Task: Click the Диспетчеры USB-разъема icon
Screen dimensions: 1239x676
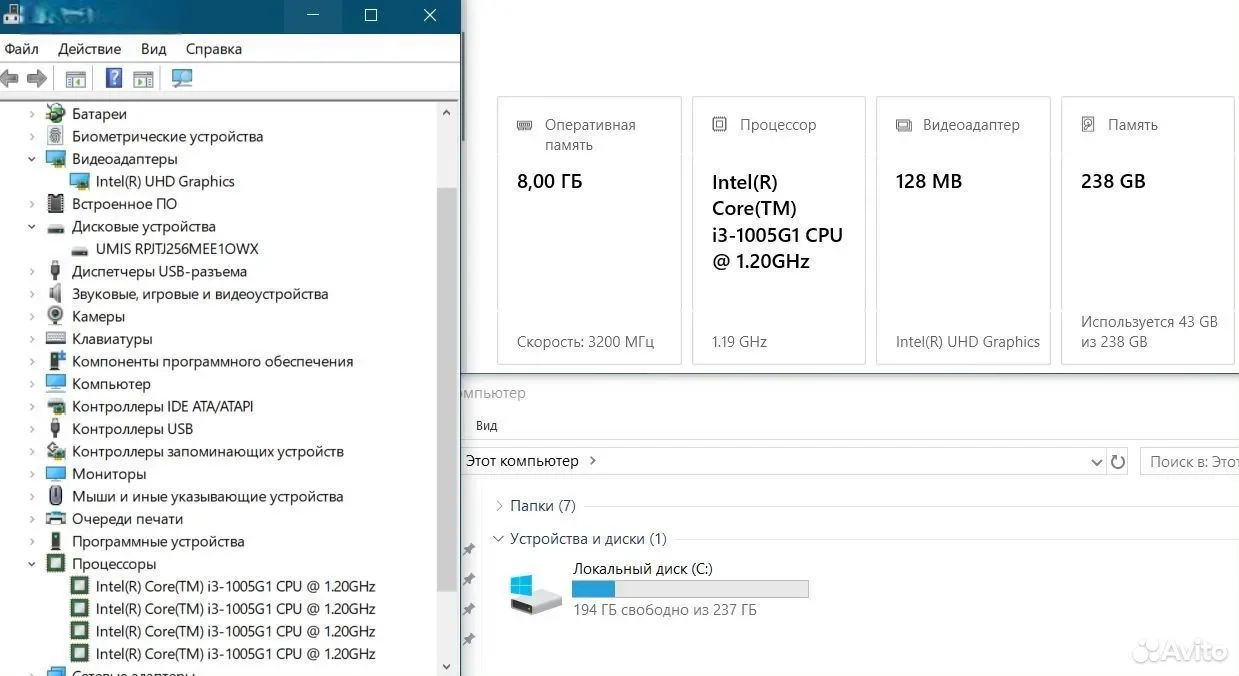Action: click(56, 271)
